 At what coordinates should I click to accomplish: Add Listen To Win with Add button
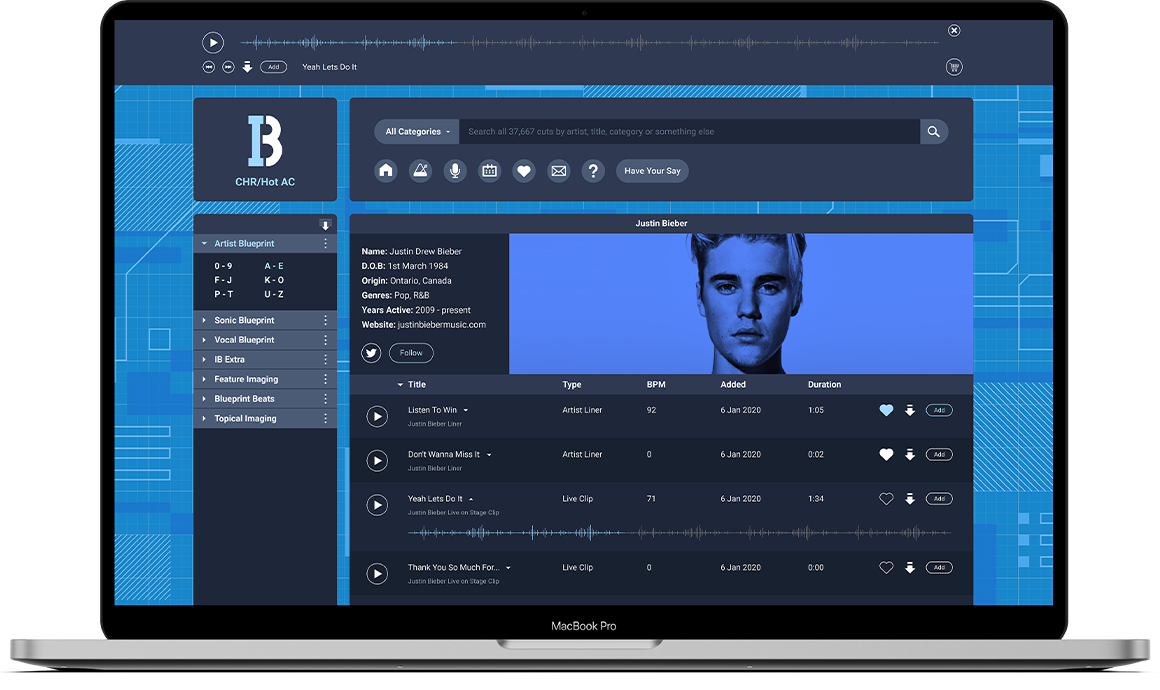[939, 410]
